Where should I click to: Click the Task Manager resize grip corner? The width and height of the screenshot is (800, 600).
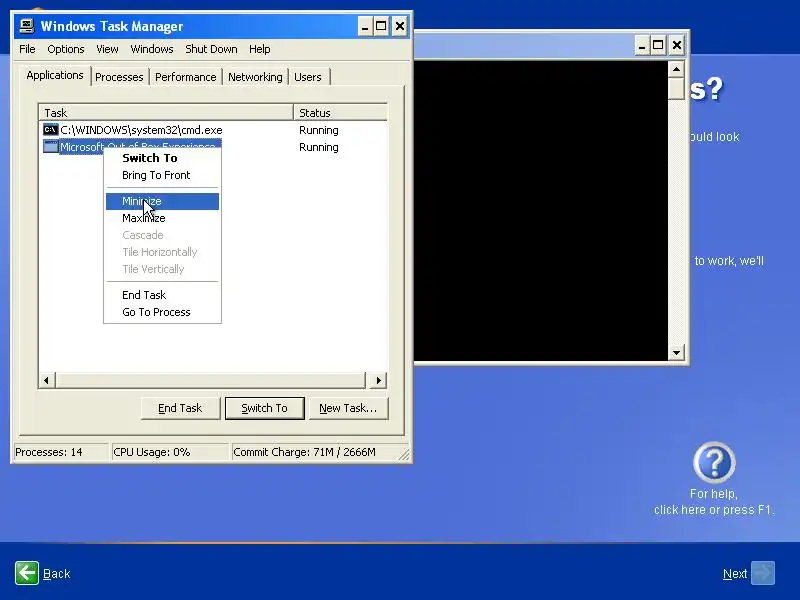pos(404,455)
